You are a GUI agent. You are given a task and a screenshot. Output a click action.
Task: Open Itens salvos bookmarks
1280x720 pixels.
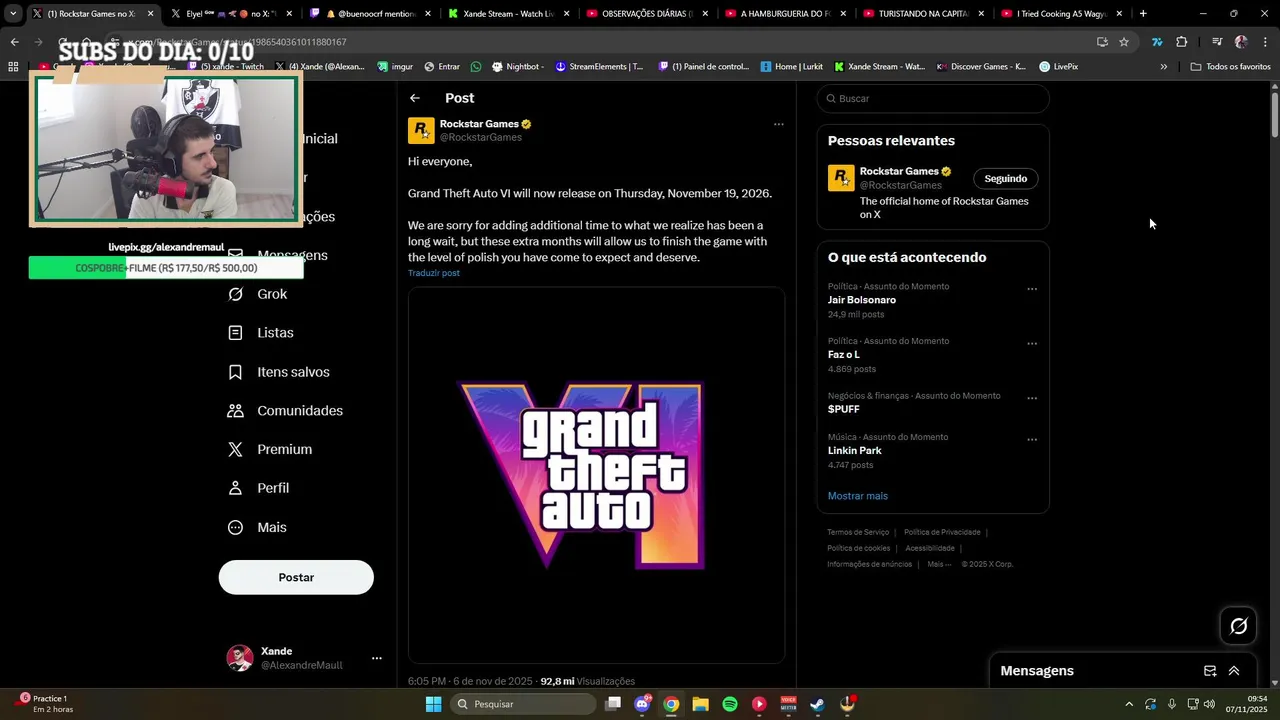(279, 372)
